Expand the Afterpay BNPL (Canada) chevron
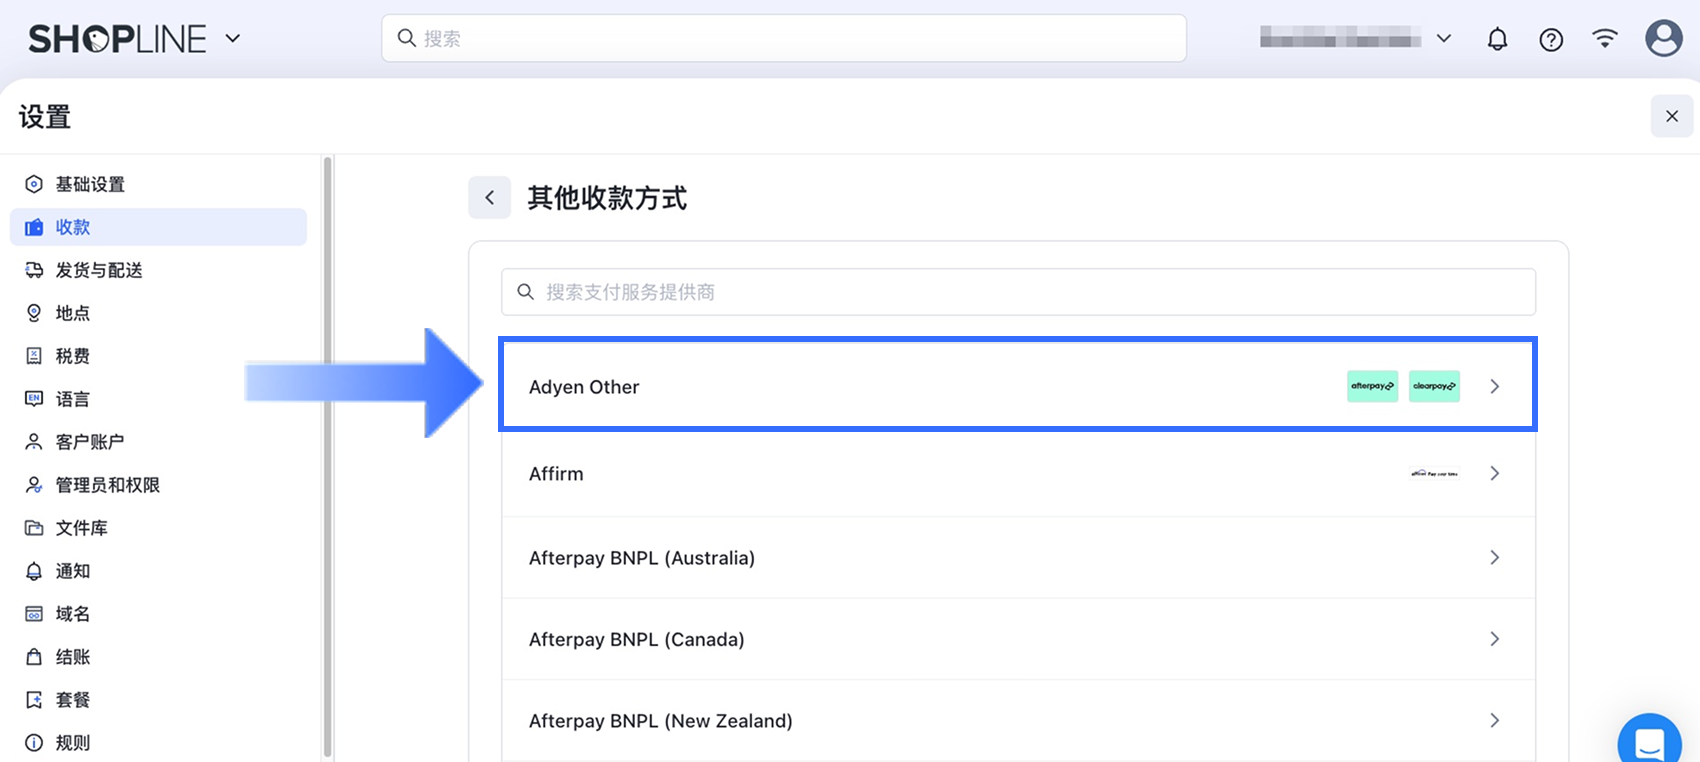1700x762 pixels. [x=1494, y=639]
